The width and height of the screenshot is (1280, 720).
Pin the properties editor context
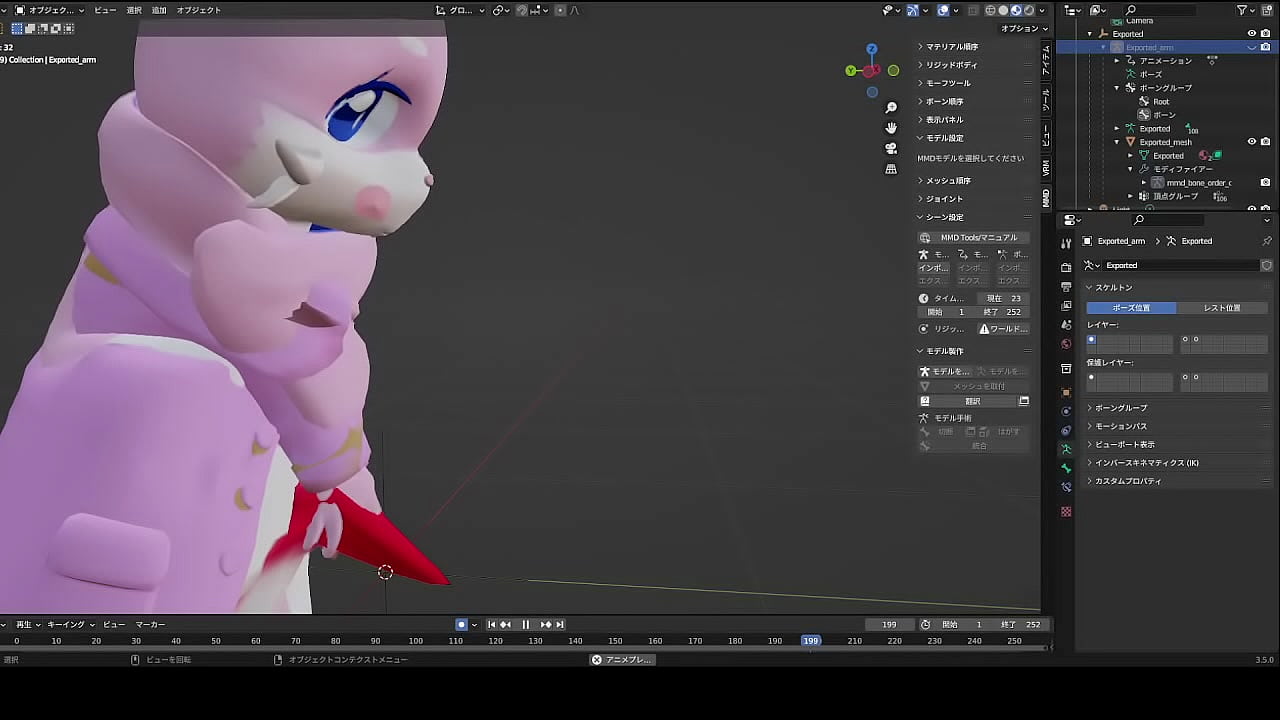click(1267, 241)
